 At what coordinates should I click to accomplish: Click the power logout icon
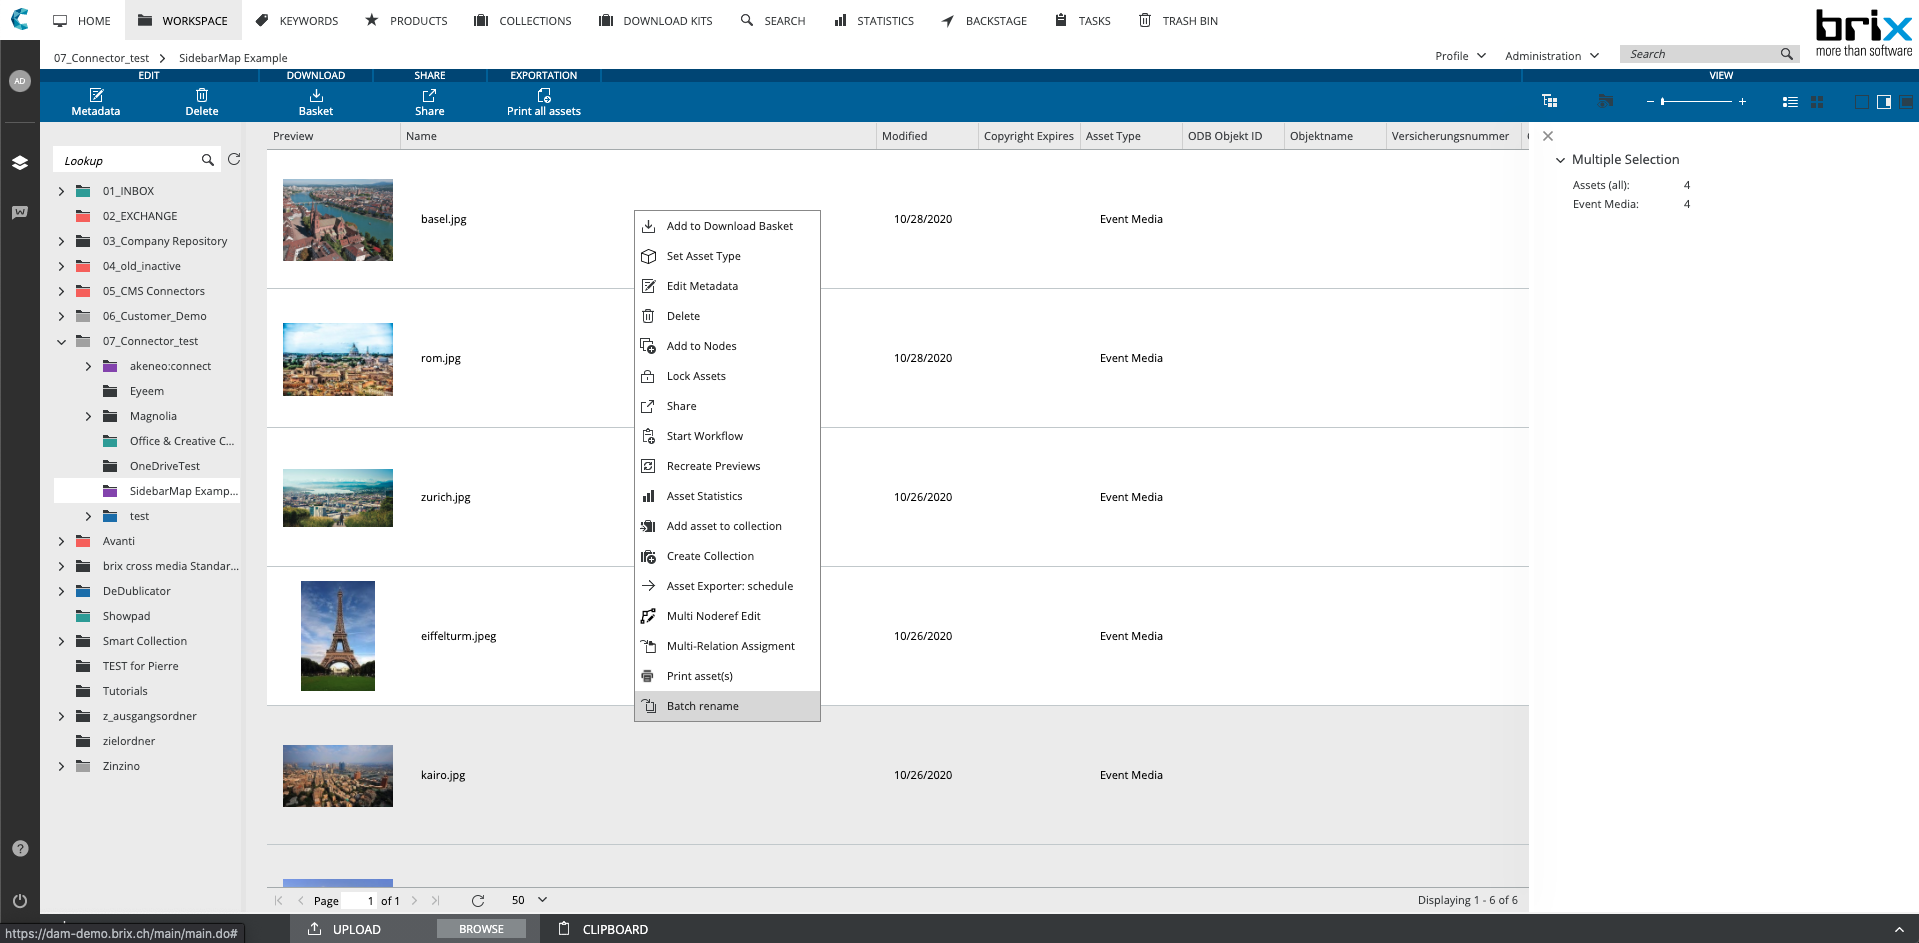(x=20, y=900)
